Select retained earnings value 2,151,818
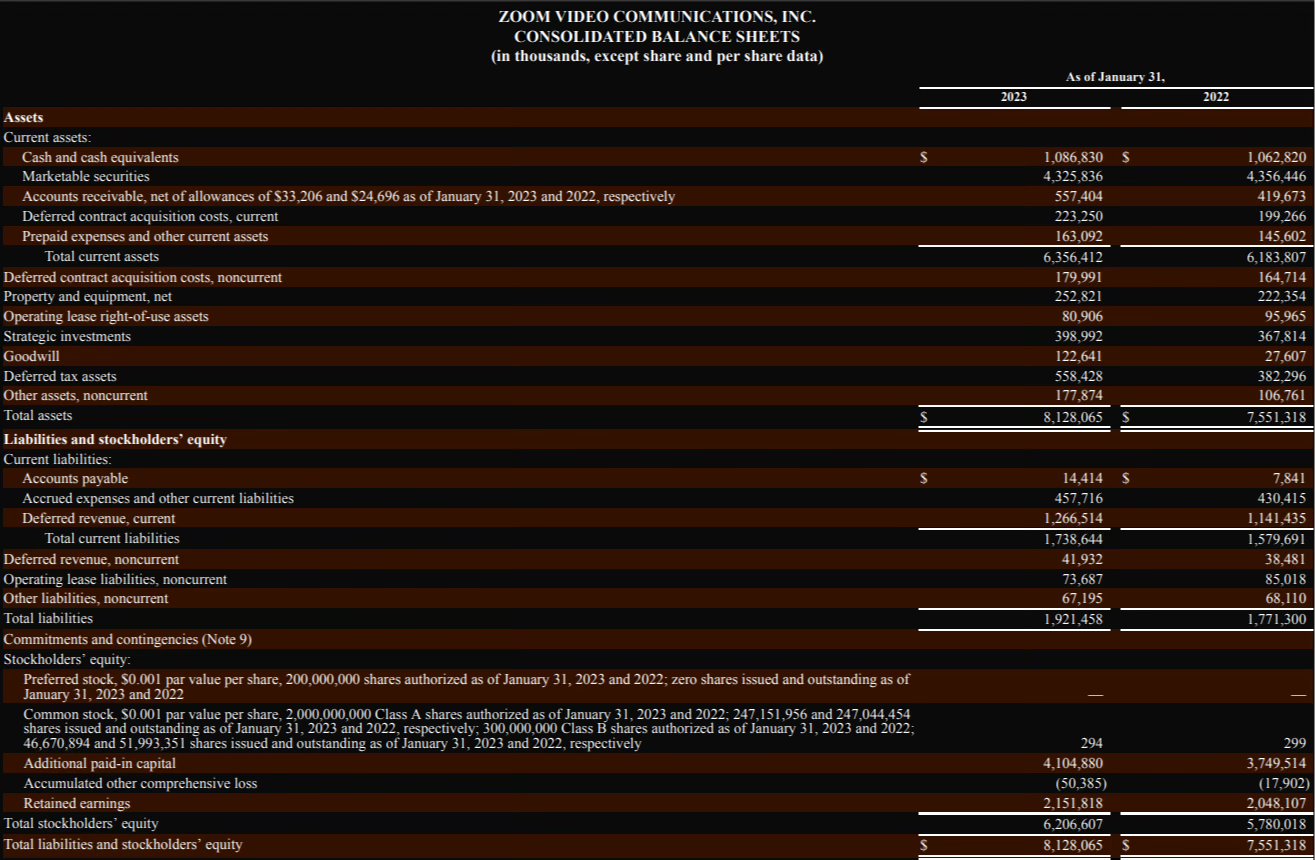The height and width of the screenshot is (860, 1315). tap(1073, 804)
